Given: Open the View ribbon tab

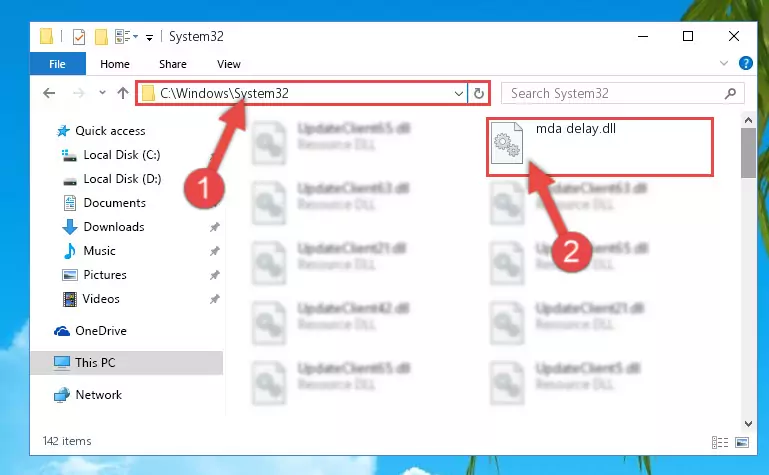Looking at the screenshot, I should coord(229,64).
